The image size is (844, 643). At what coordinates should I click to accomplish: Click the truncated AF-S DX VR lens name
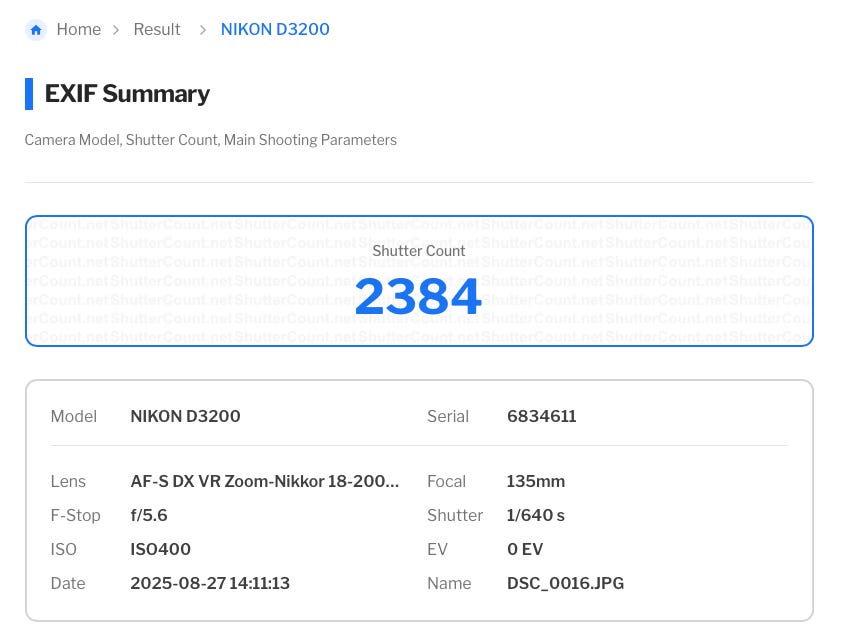tap(264, 482)
